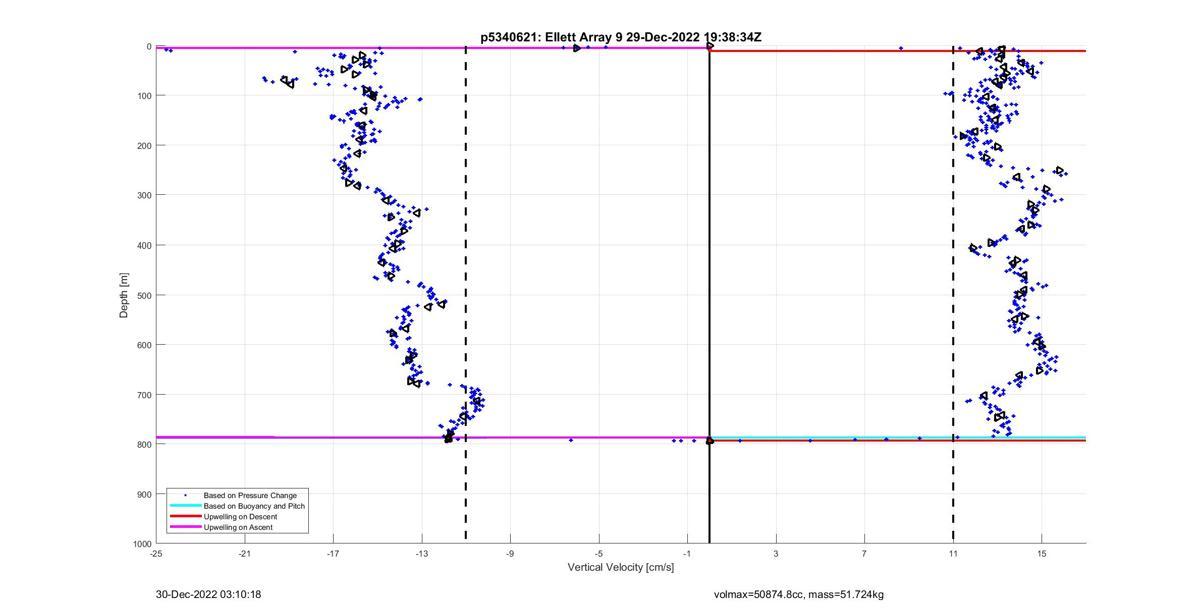Click the triangle marker at zero velocity near 800 m
This screenshot has height=611, width=1200.
710,440
